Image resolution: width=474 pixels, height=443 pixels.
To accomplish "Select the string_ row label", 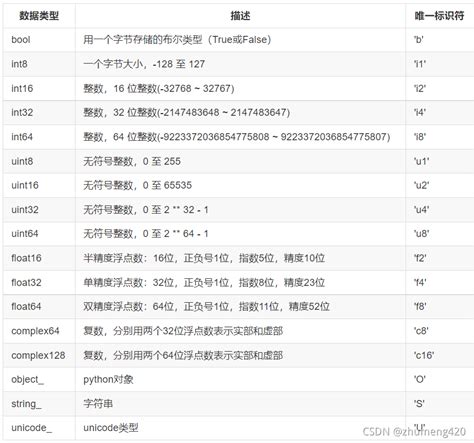I will [x=26, y=404].
